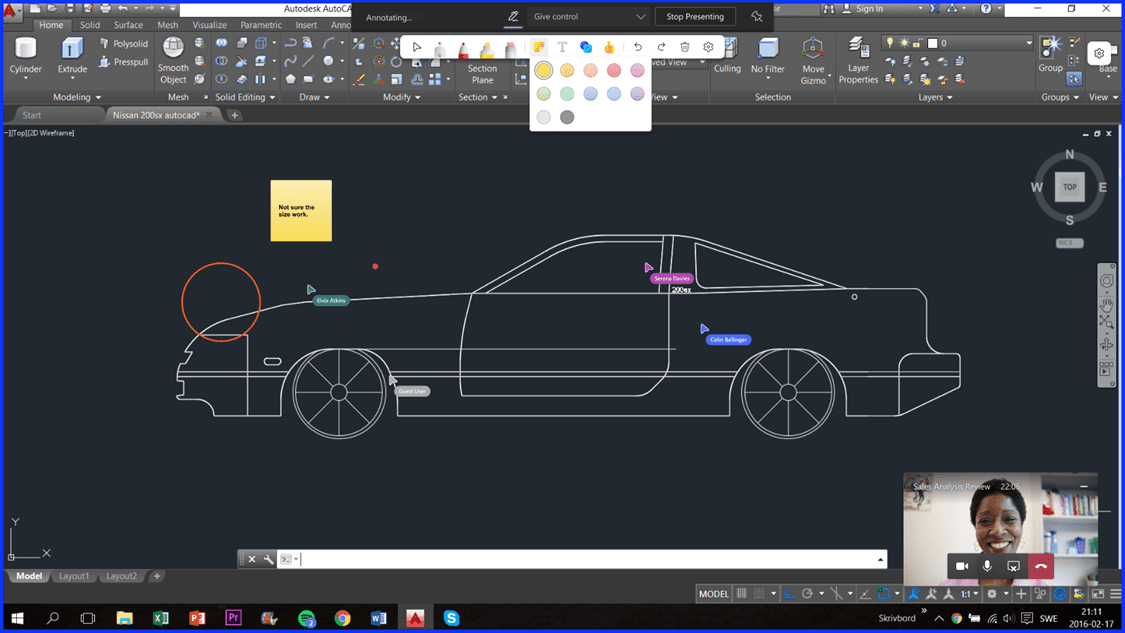Select the pink annotation color swatch
Viewport: 1125px width, 633px height.
pyautogui.click(x=638, y=70)
